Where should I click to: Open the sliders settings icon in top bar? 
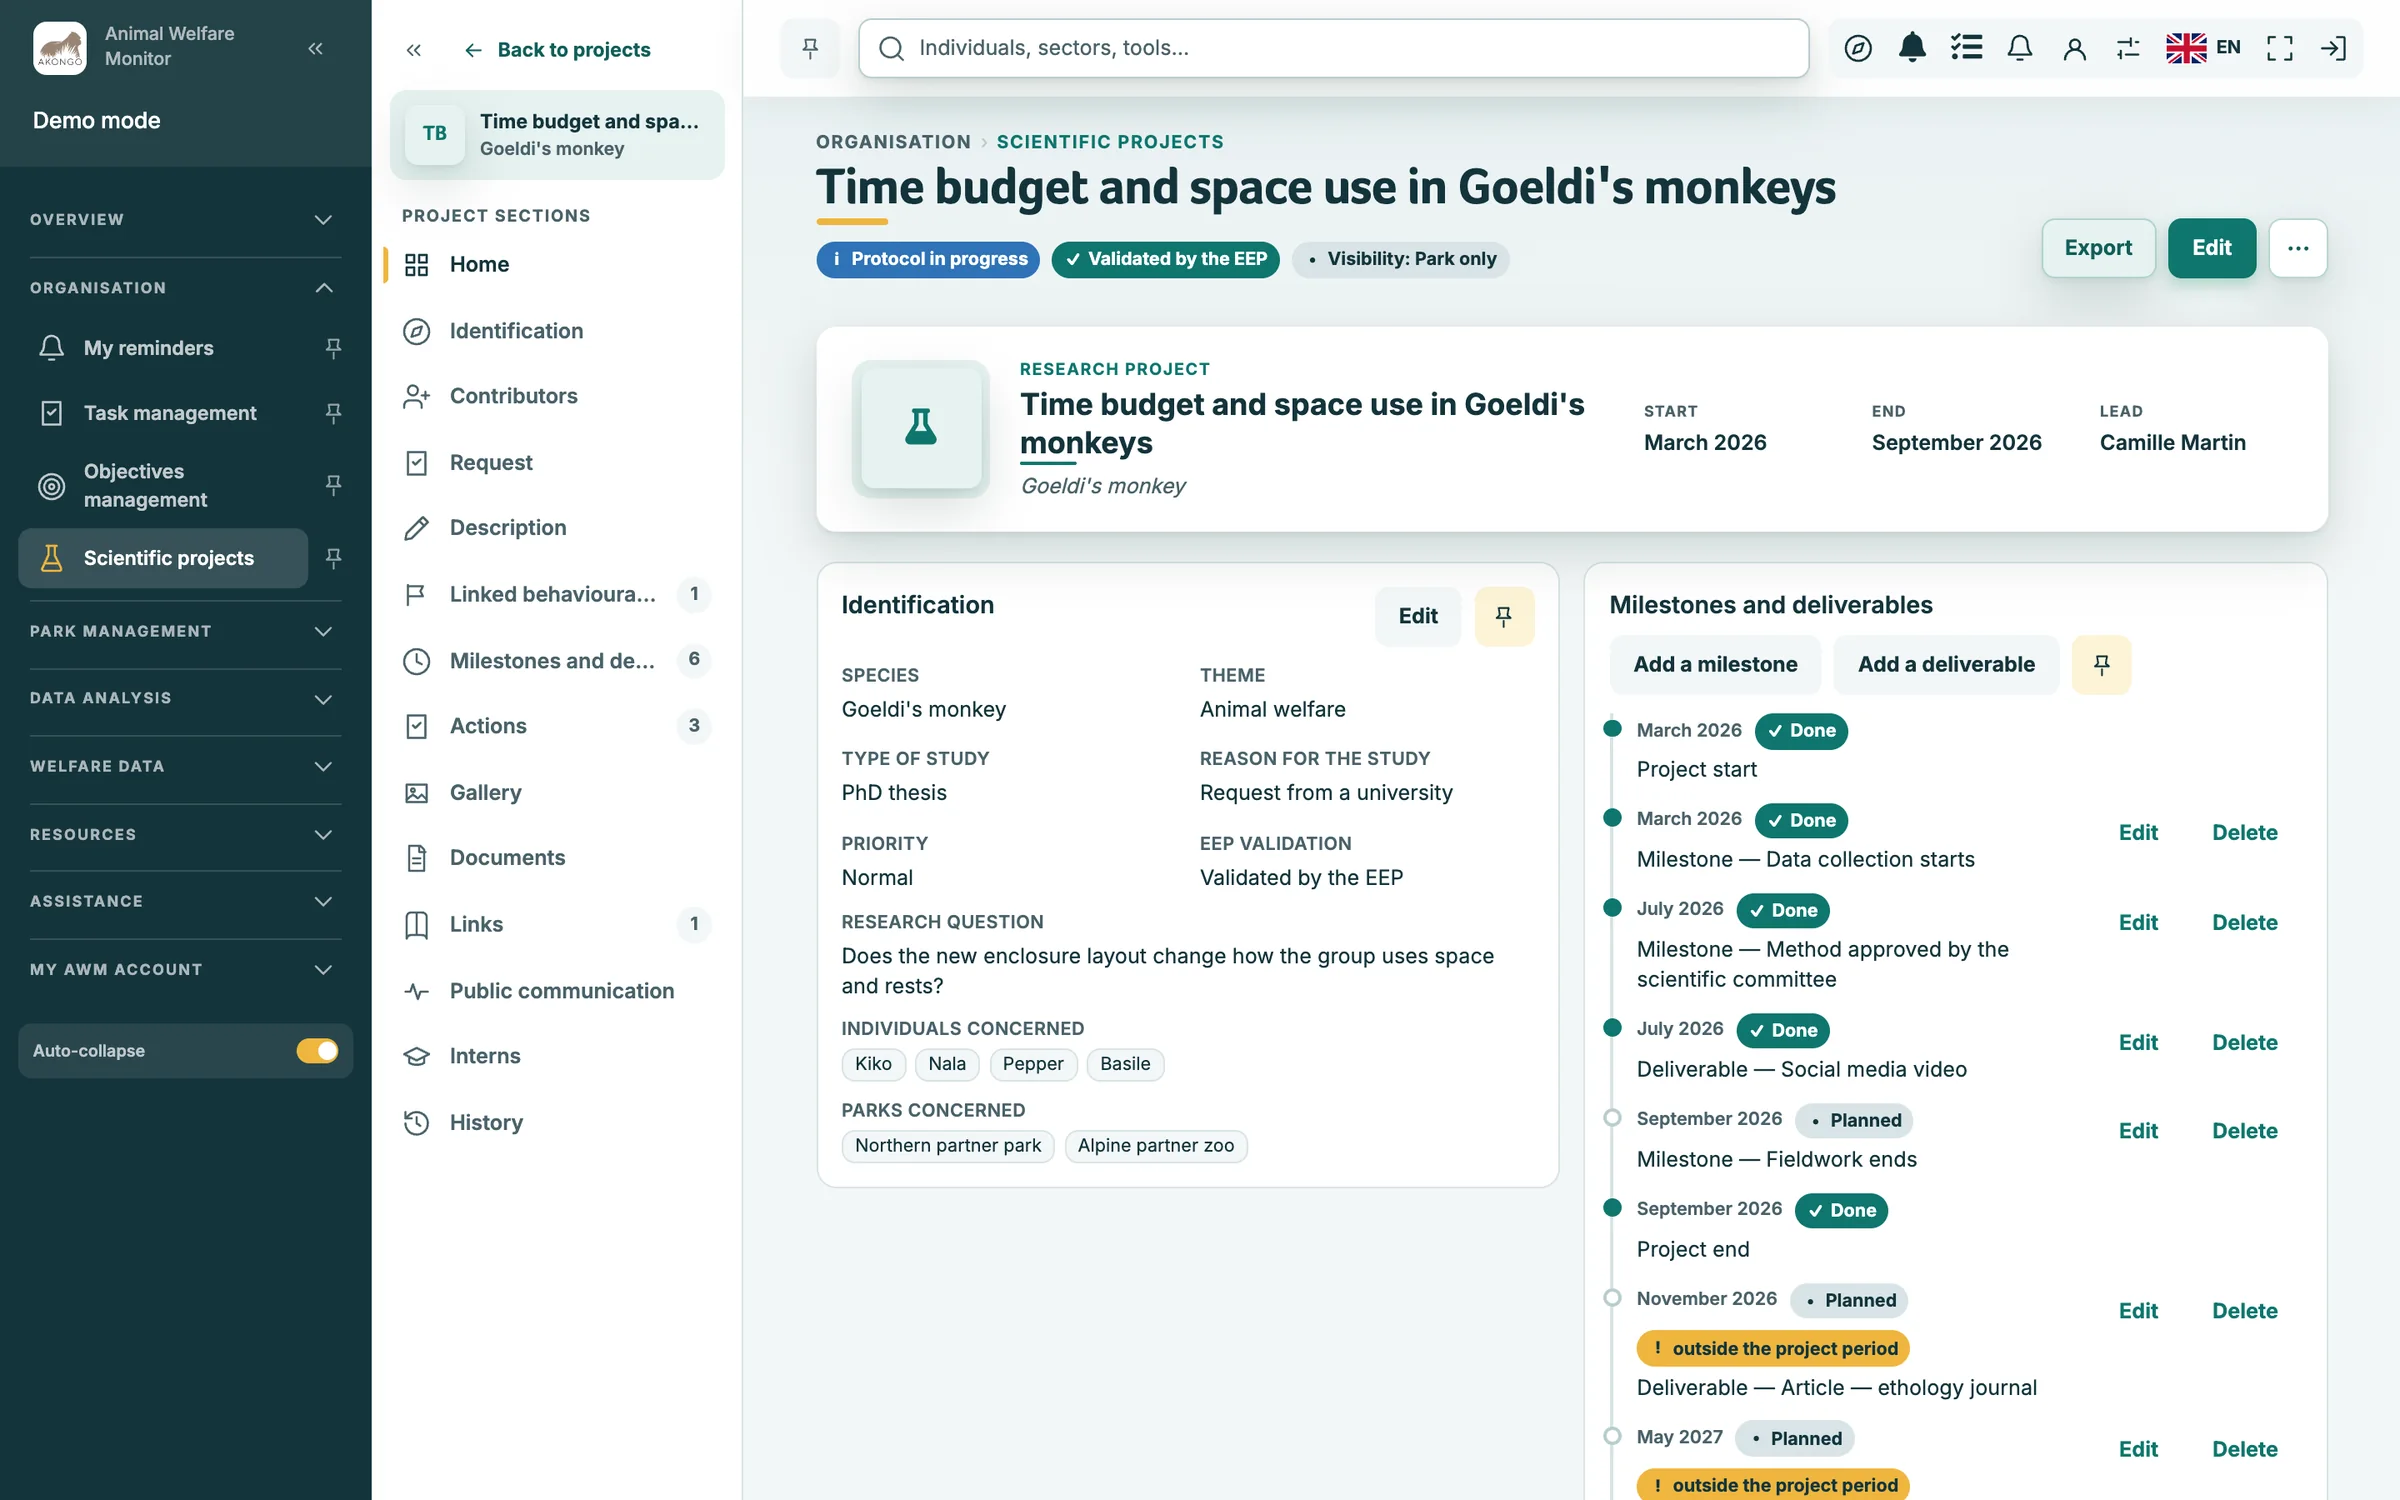(x=2128, y=48)
